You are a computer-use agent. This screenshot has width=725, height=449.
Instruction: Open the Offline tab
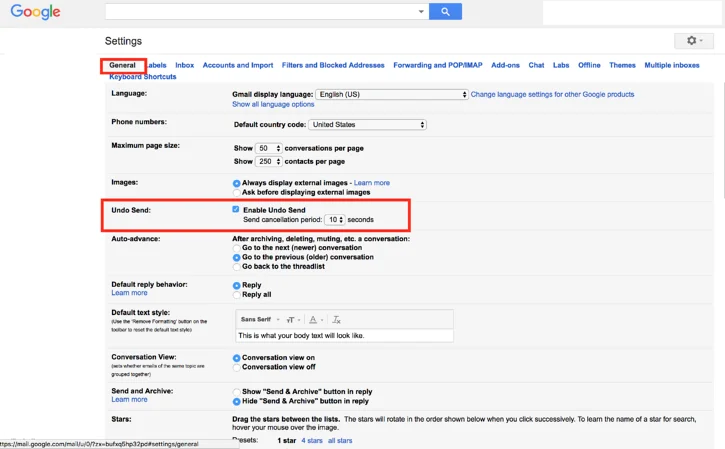(x=589, y=65)
